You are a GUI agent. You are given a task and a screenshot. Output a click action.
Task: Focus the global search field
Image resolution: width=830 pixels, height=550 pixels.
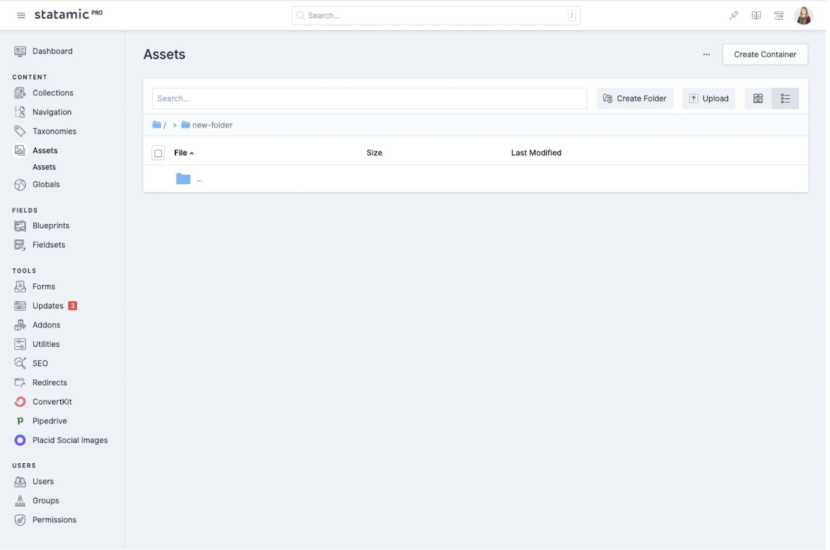pyautogui.click(x=436, y=15)
